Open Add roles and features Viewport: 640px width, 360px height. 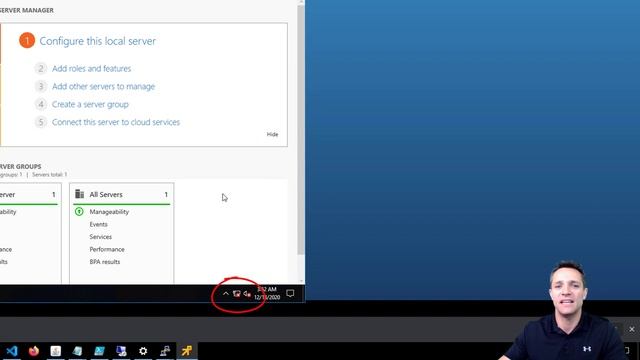(91, 69)
